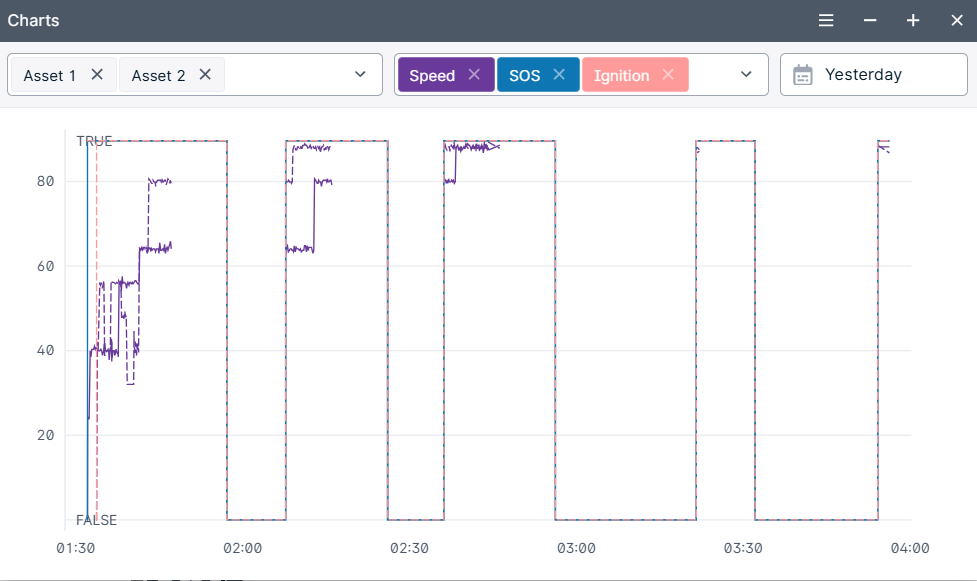
Task: Click the calendar icon beside Yesterday
Action: [x=802, y=75]
